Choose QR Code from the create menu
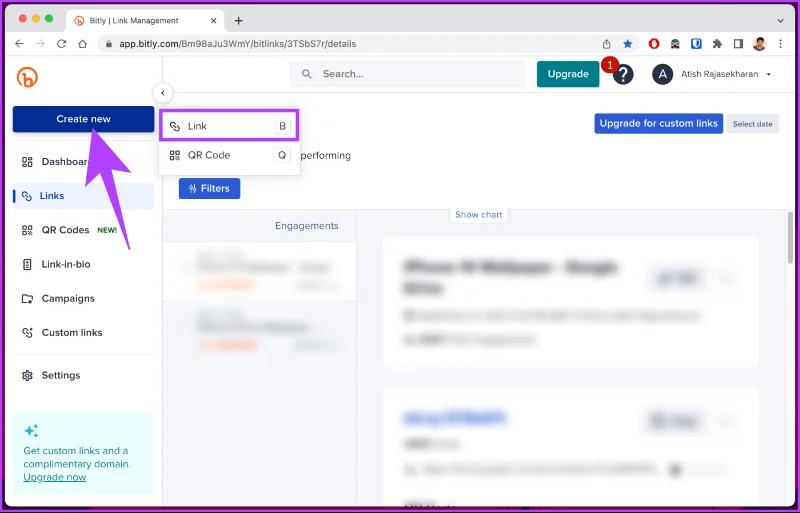This screenshot has width=800, height=513. 229,155
